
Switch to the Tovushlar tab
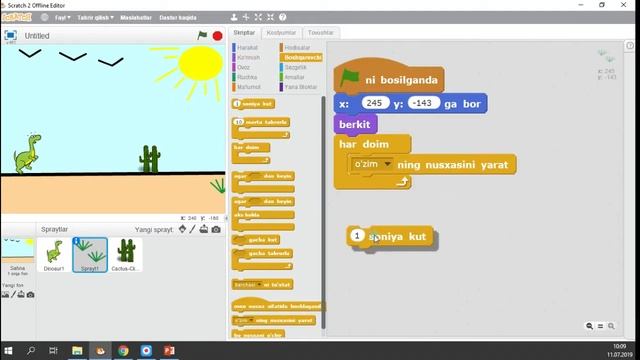(x=321, y=33)
